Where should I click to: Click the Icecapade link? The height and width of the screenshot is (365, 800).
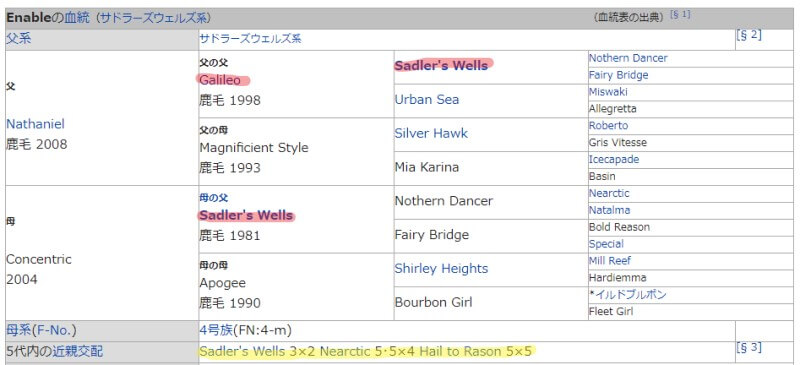click(x=614, y=159)
